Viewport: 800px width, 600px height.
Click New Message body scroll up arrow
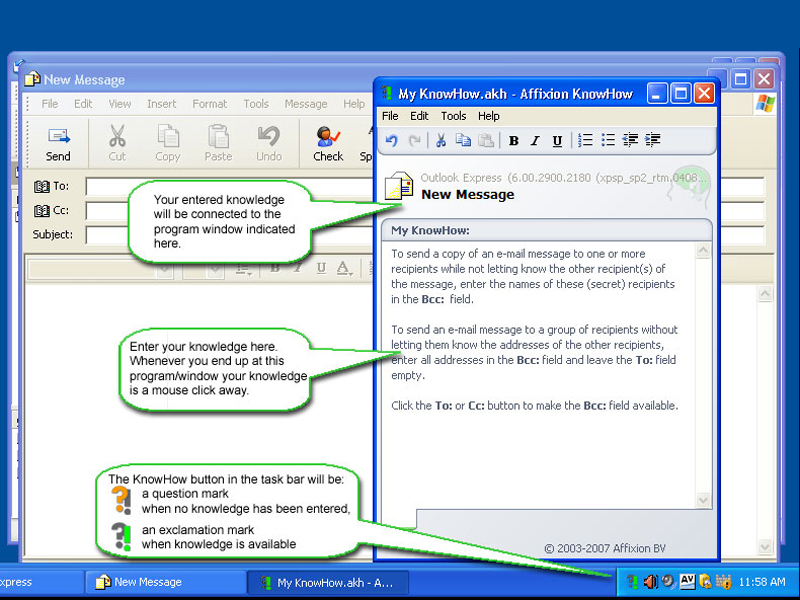(x=765, y=294)
